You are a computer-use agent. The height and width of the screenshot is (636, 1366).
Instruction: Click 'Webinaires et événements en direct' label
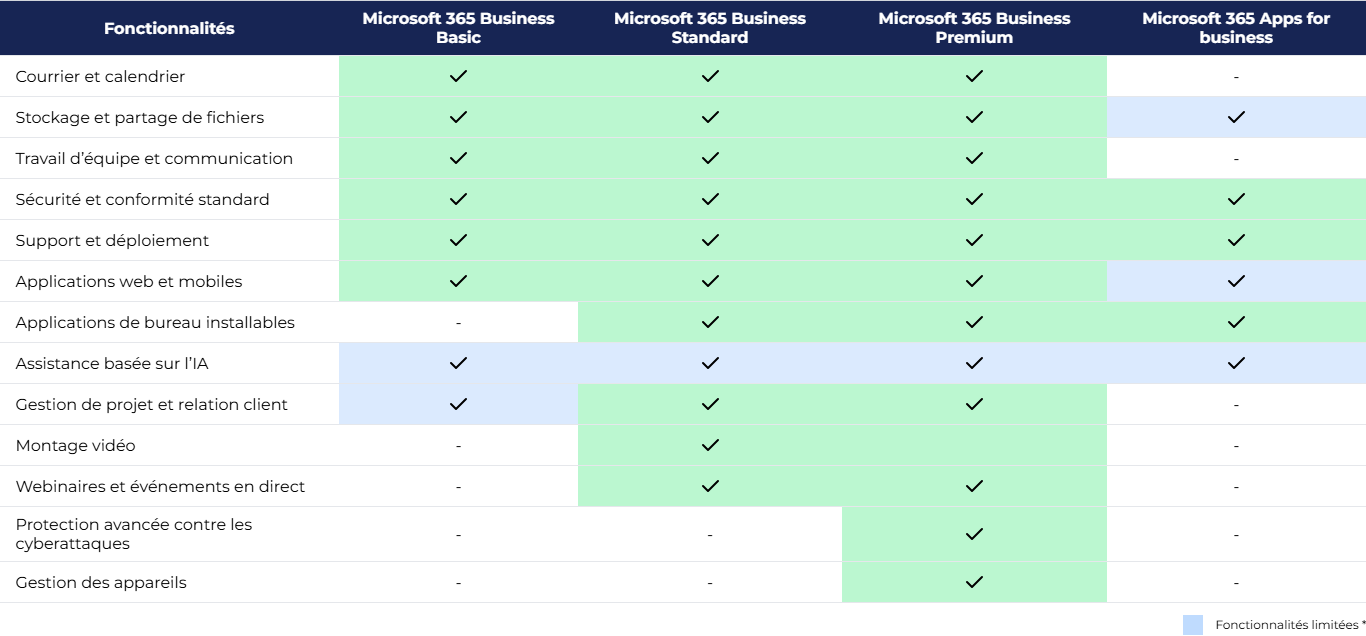coord(160,486)
